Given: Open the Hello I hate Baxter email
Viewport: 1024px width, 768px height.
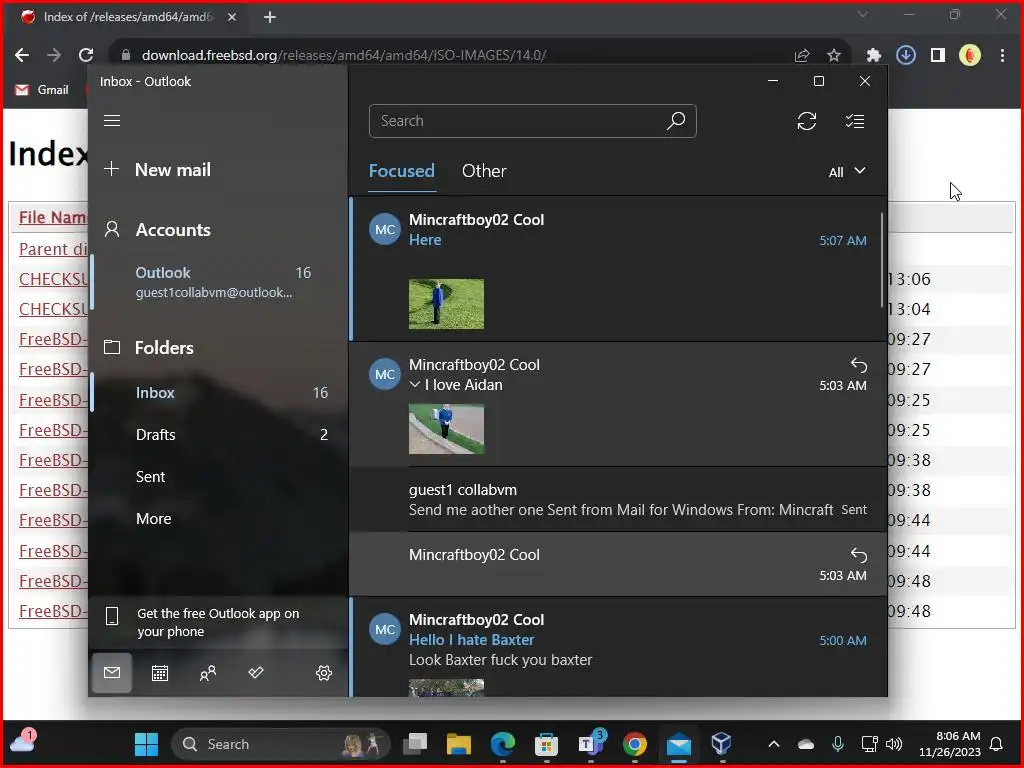Looking at the screenshot, I should 618,647.
